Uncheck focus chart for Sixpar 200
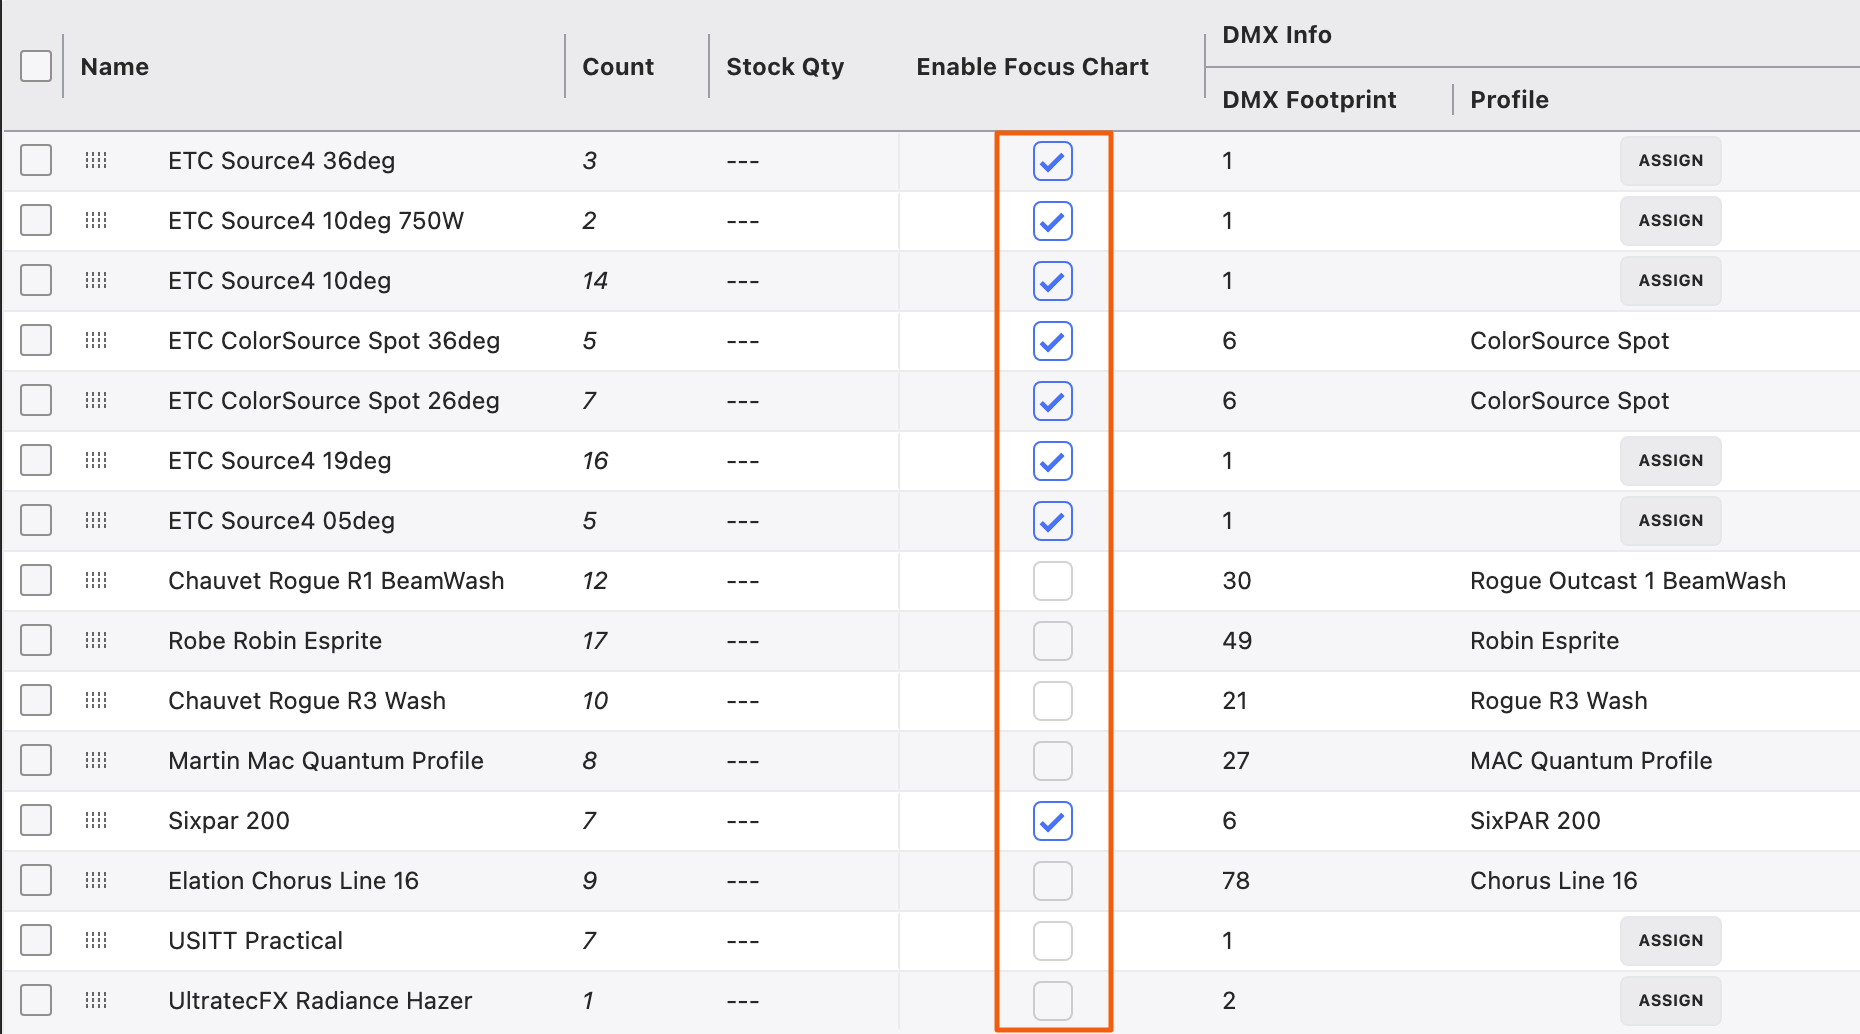Viewport: 1860px width, 1034px height. [1052, 821]
